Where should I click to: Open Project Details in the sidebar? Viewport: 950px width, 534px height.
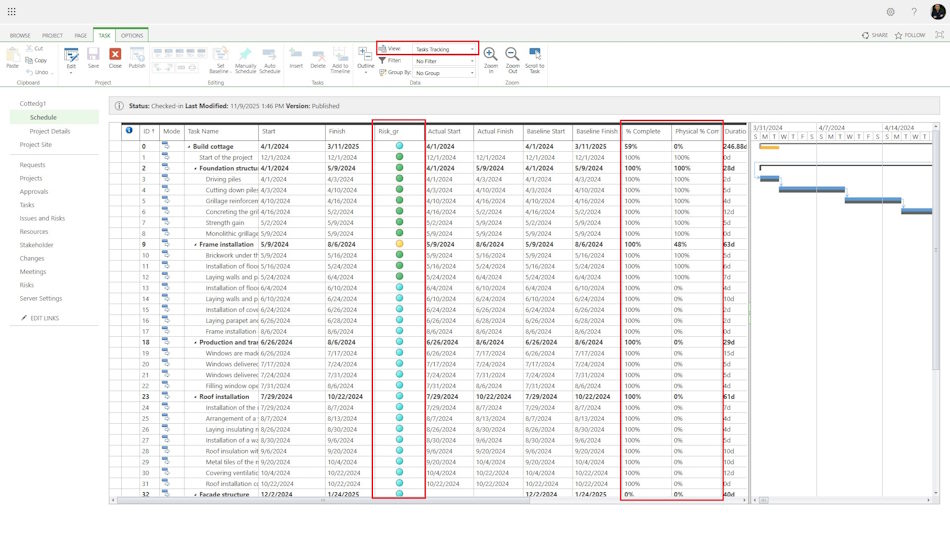tap(50, 132)
